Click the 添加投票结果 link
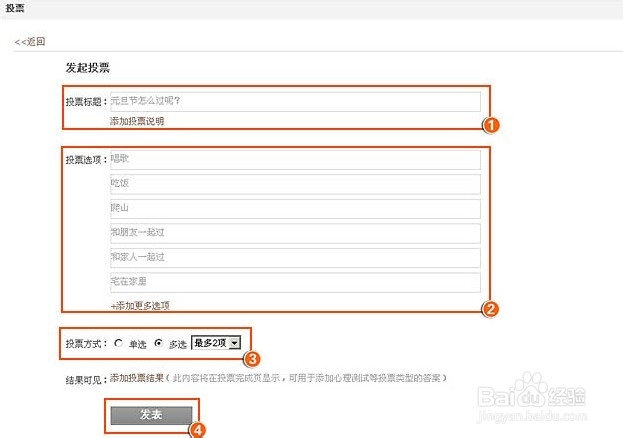This screenshot has height=438, width=623. [137, 378]
